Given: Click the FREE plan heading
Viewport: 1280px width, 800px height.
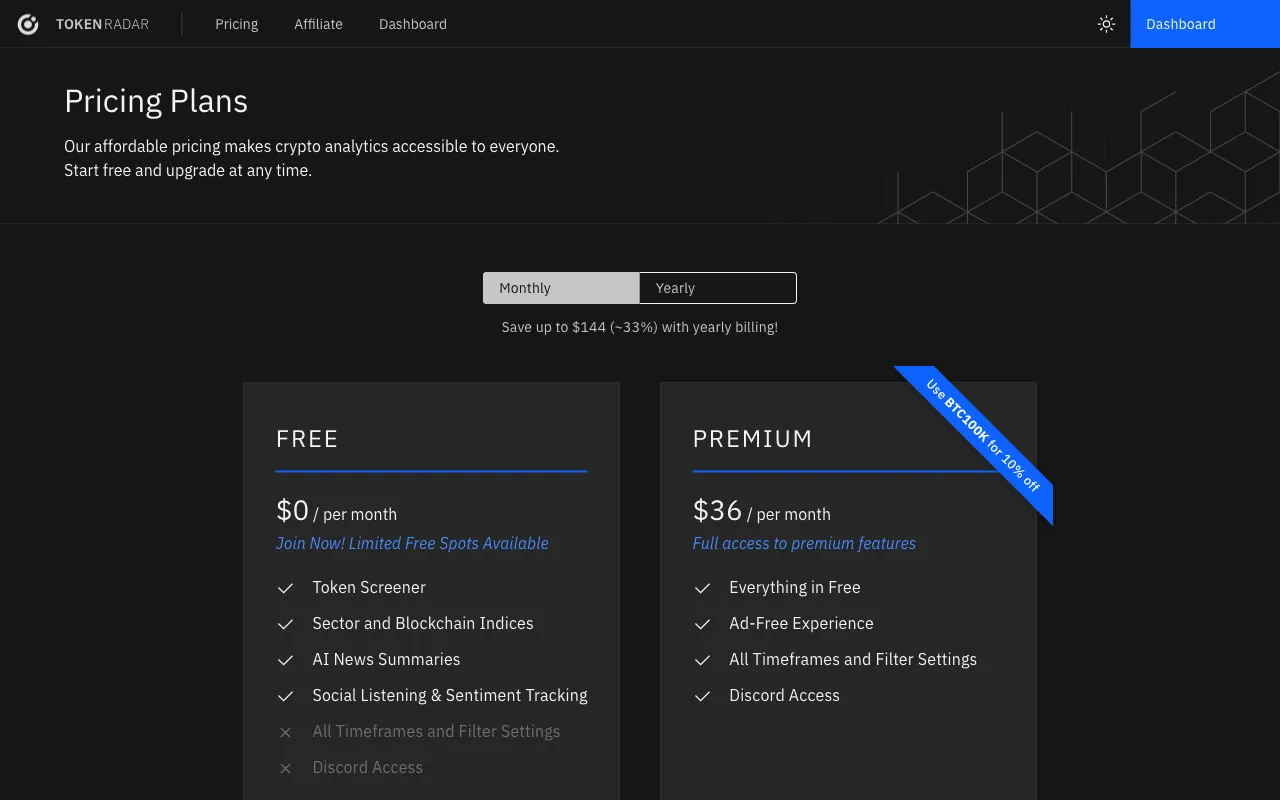Looking at the screenshot, I should pos(307,439).
